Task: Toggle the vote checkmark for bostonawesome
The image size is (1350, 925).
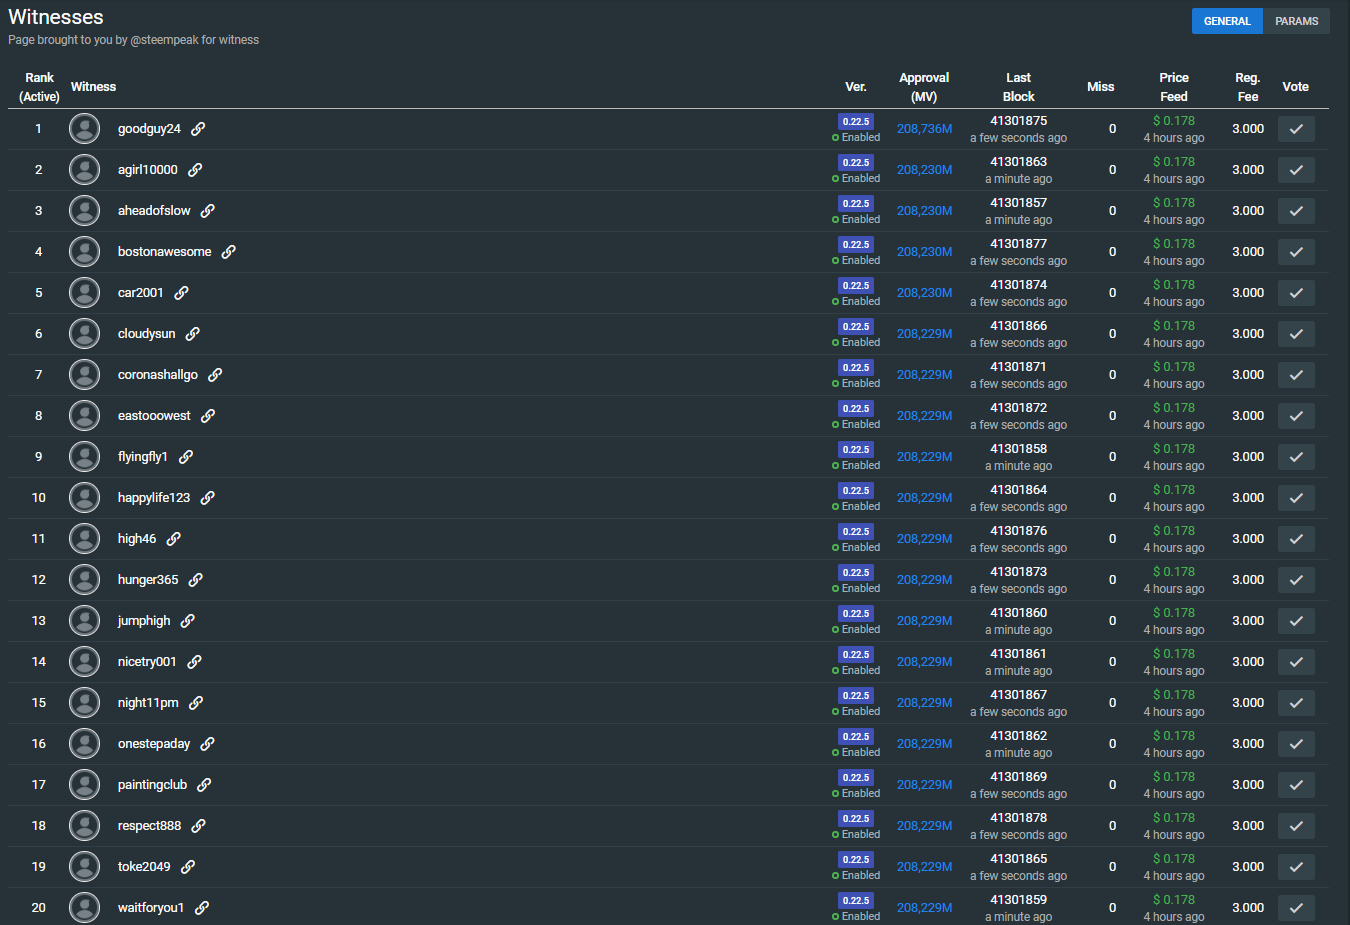Action: (x=1296, y=252)
